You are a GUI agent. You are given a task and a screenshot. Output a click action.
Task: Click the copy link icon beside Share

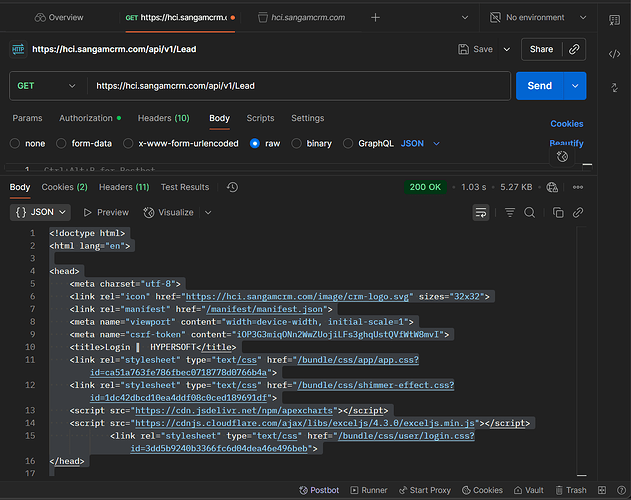[573, 49]
